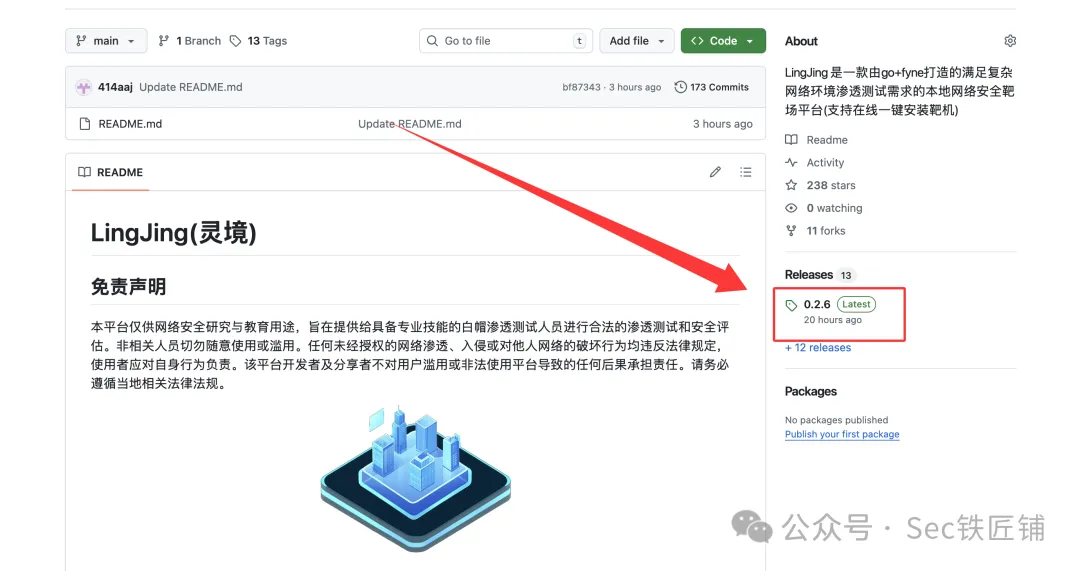Open the Readme link in About
The width and height of the screenshot is (1080, 571).
(x=816, y=140)
